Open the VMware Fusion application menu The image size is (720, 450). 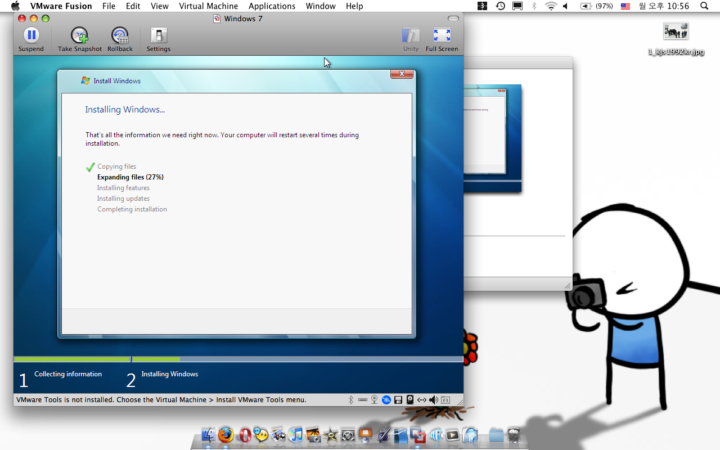61,6
